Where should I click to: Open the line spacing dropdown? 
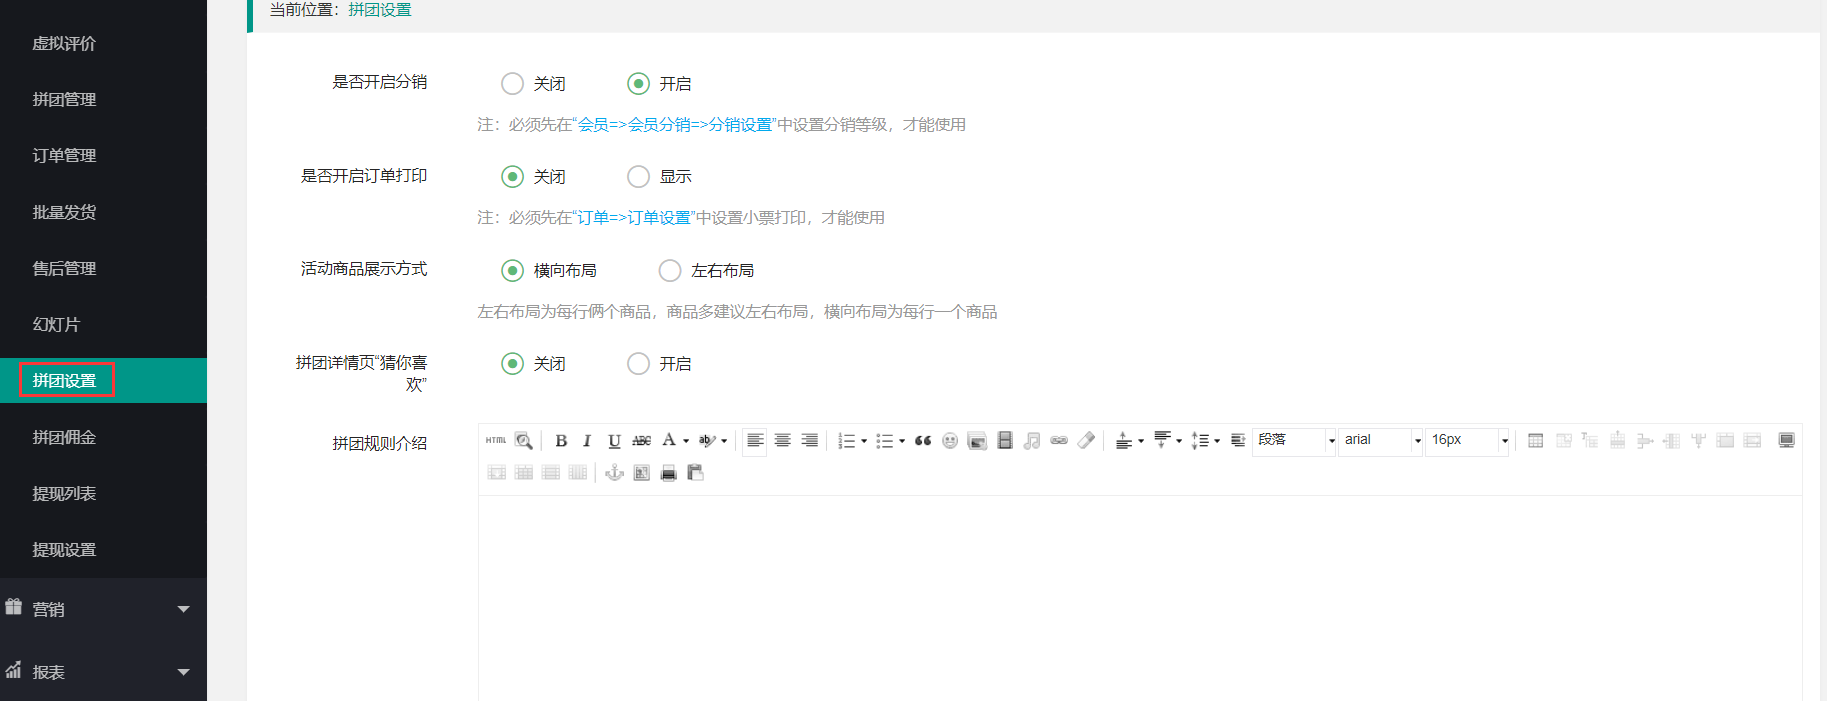(1217, 441)
